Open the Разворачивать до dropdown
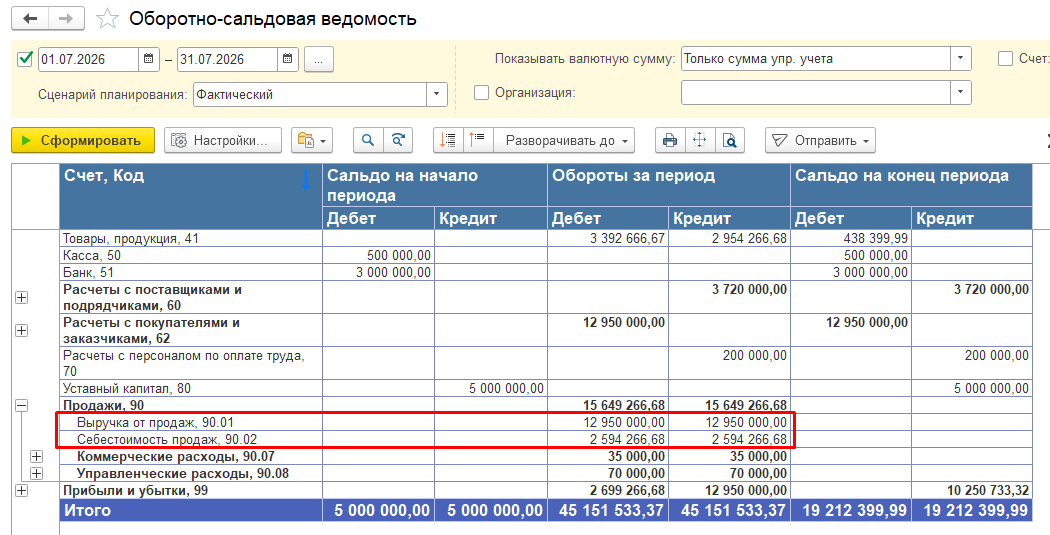The width and height of the screenshot is (1050, 535). coord(565,141)
